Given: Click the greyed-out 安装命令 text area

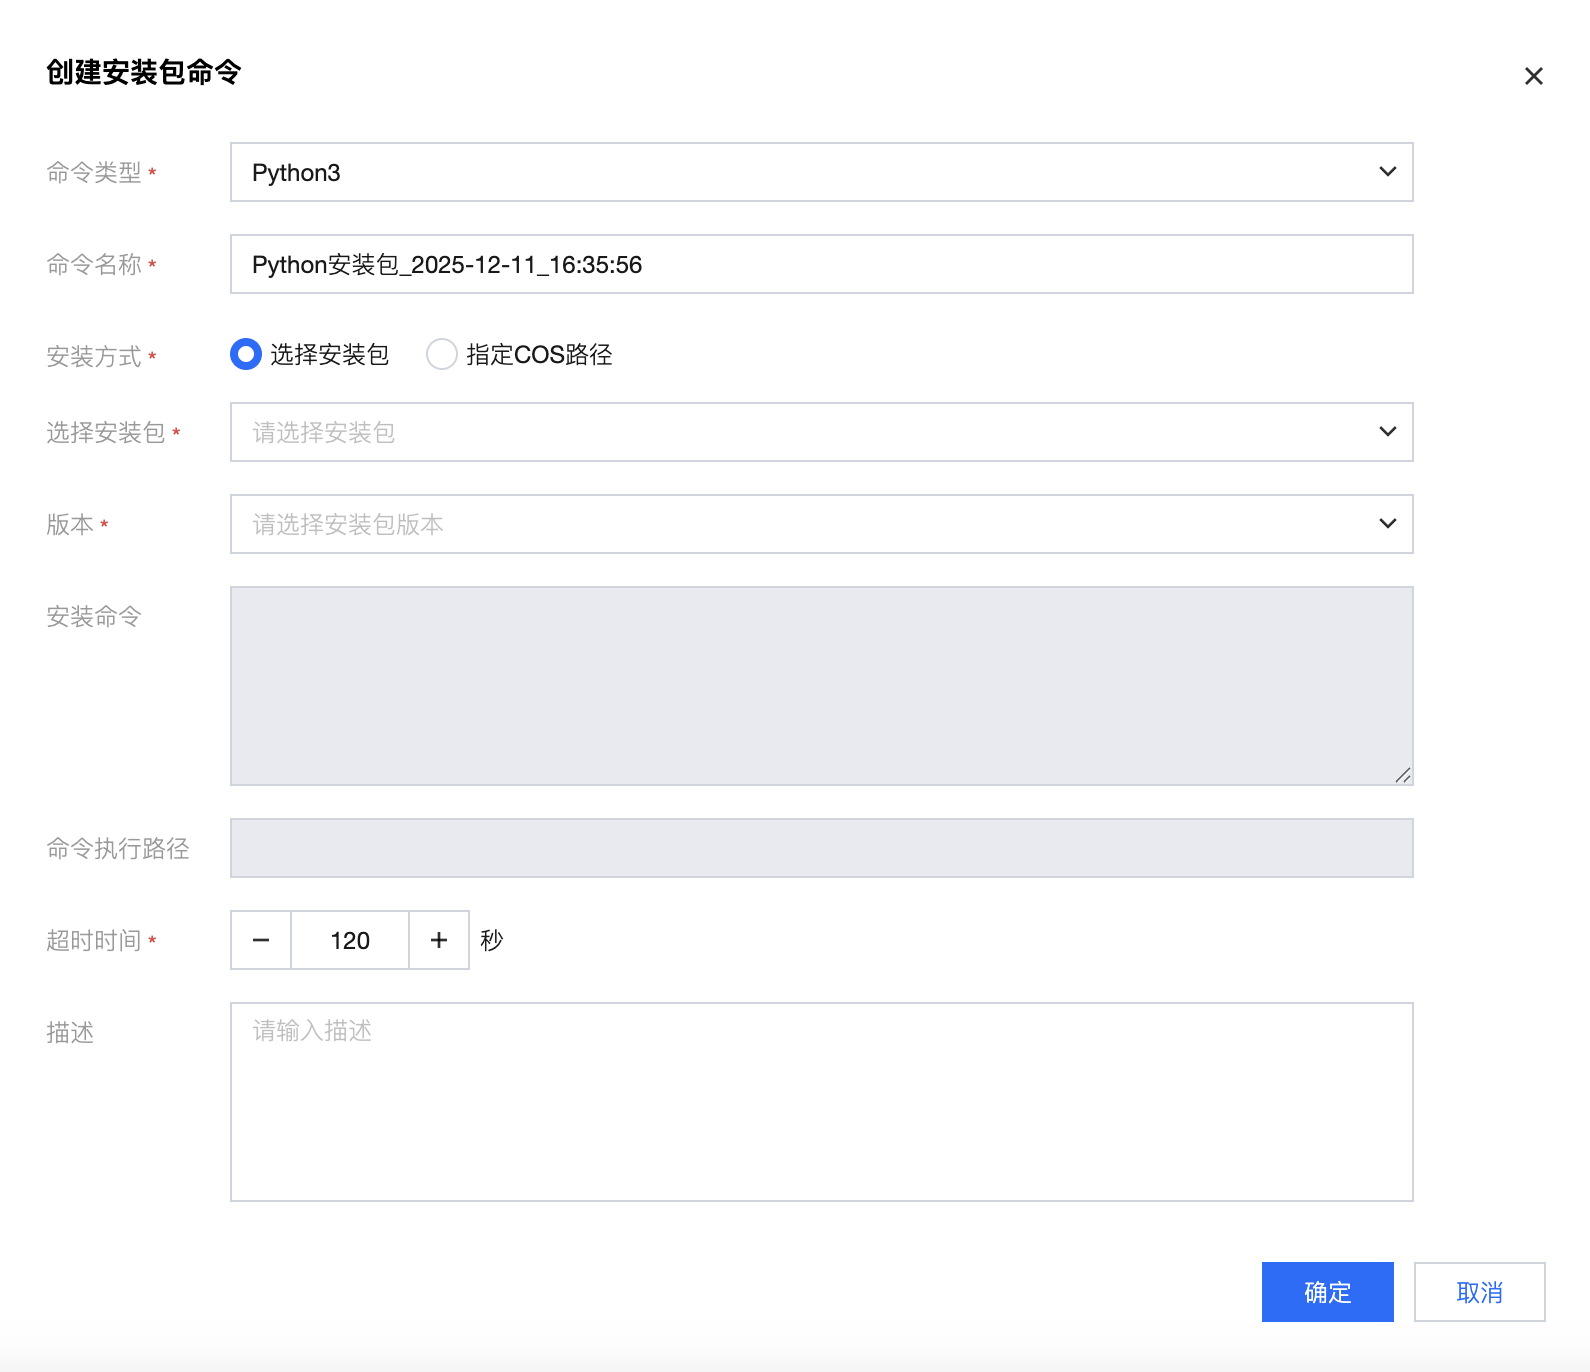Looking at the screenshot, I should 820,685.
